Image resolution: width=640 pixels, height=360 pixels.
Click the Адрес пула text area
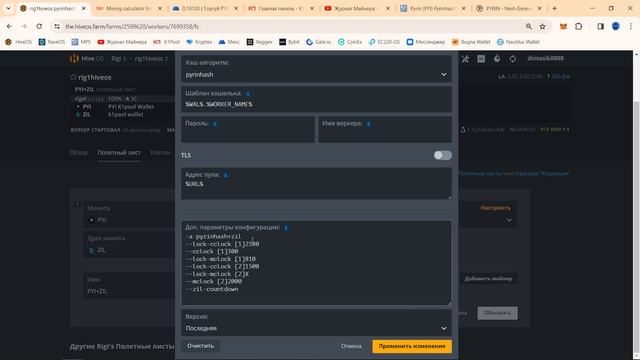(x=316, y=184)
